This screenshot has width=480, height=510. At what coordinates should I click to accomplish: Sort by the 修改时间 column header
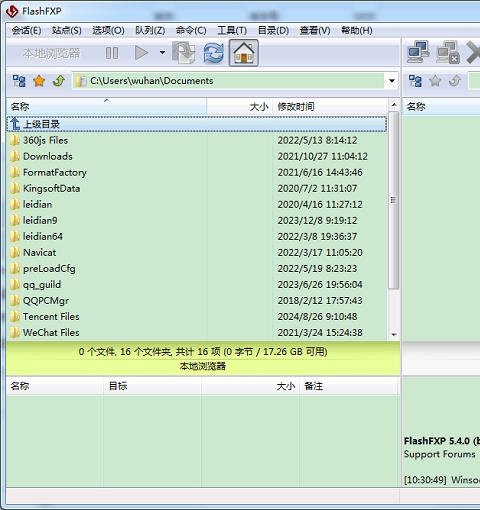(x=330, y=107)
